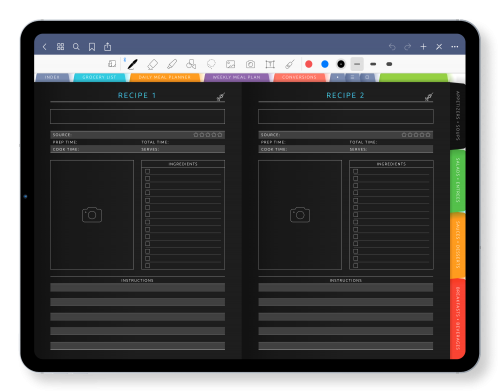Viewport: 500px width, 392px height.
Task: Click Recipe 1 'TOTAL TIME:' label
Action: tap(155, 142)
